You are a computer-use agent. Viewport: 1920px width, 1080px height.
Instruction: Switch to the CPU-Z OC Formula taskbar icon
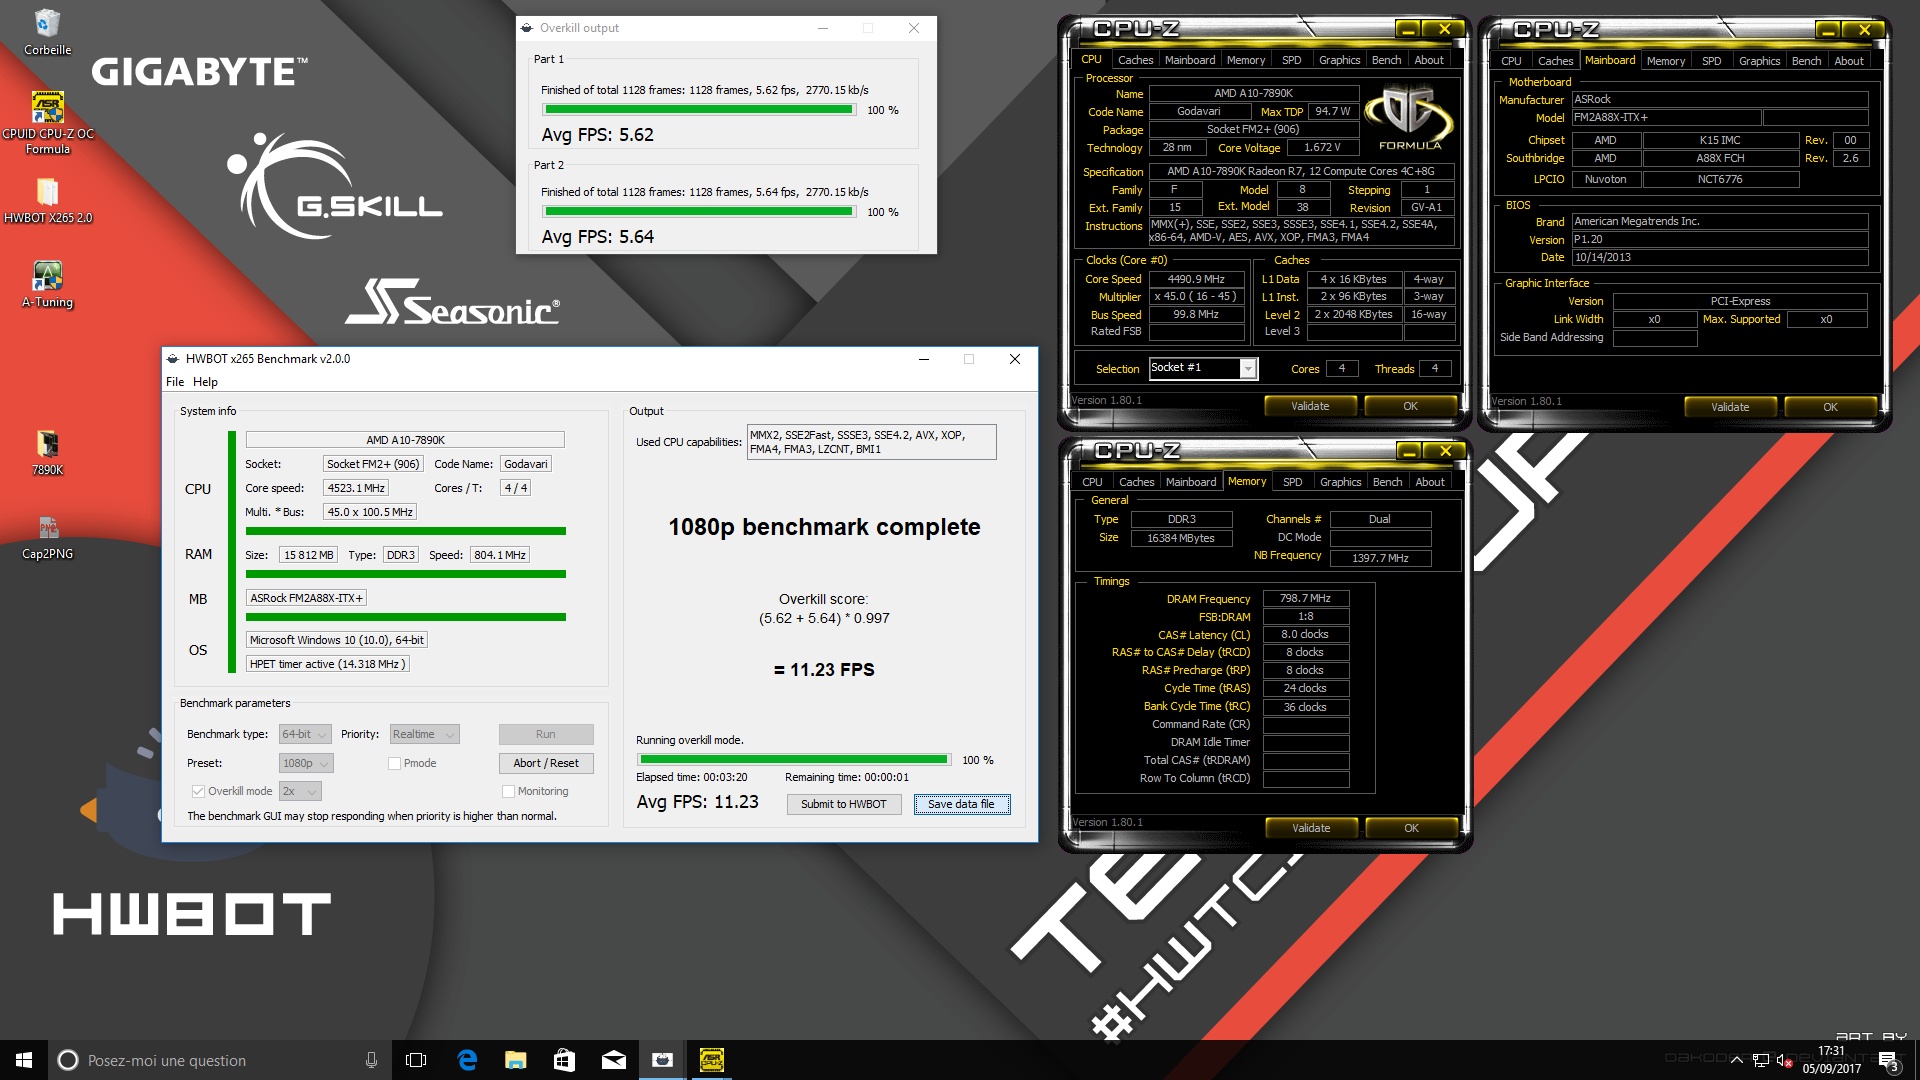point(711,1060)
